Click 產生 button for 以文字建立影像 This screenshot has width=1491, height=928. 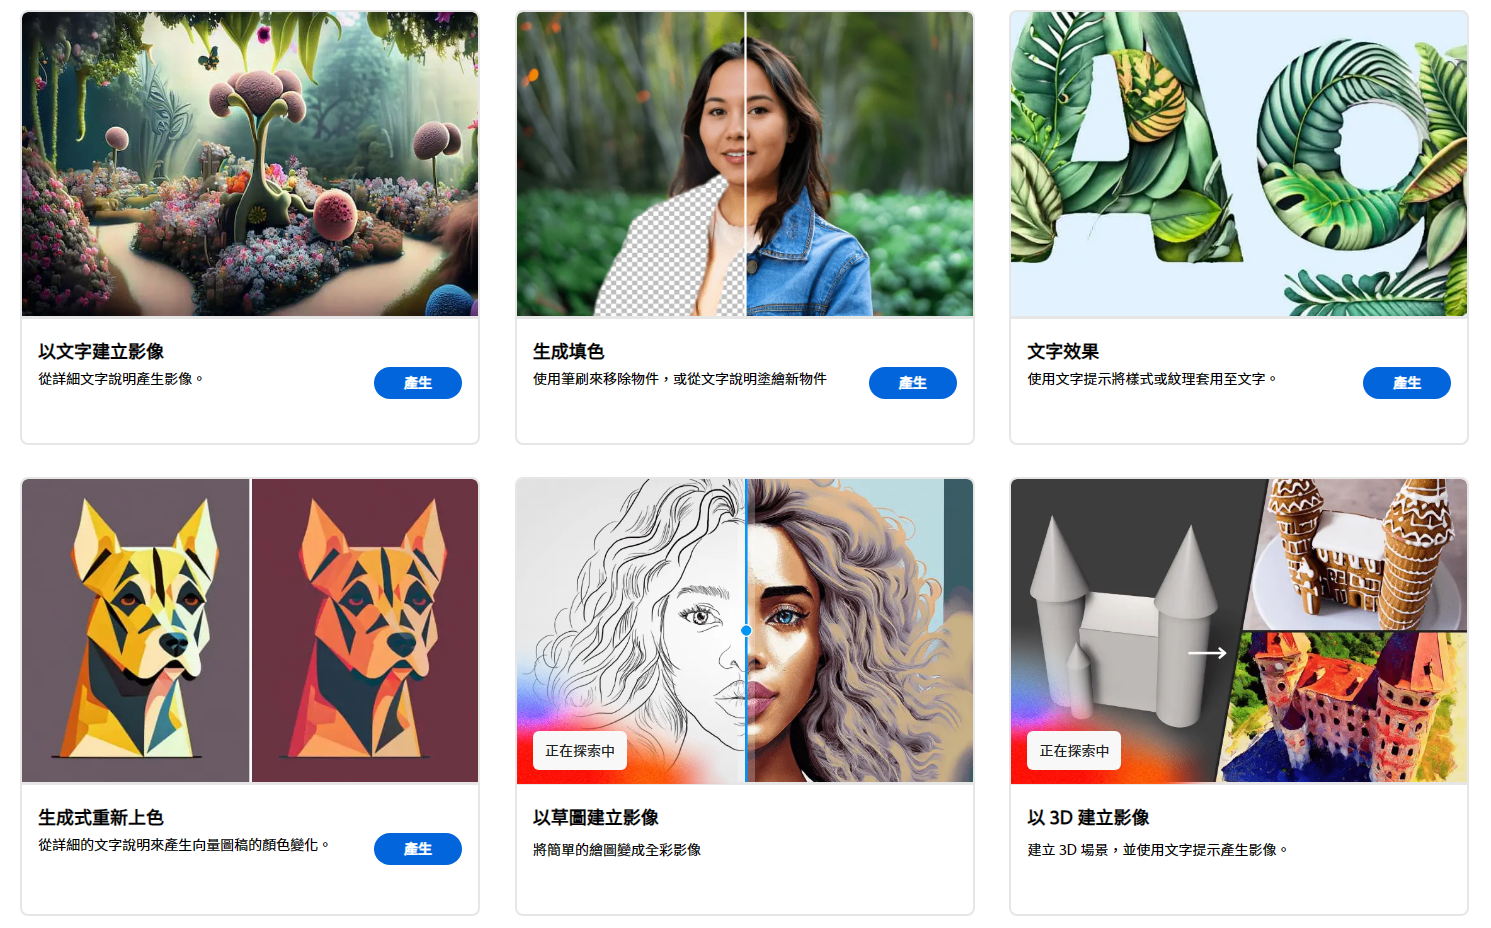418,383
